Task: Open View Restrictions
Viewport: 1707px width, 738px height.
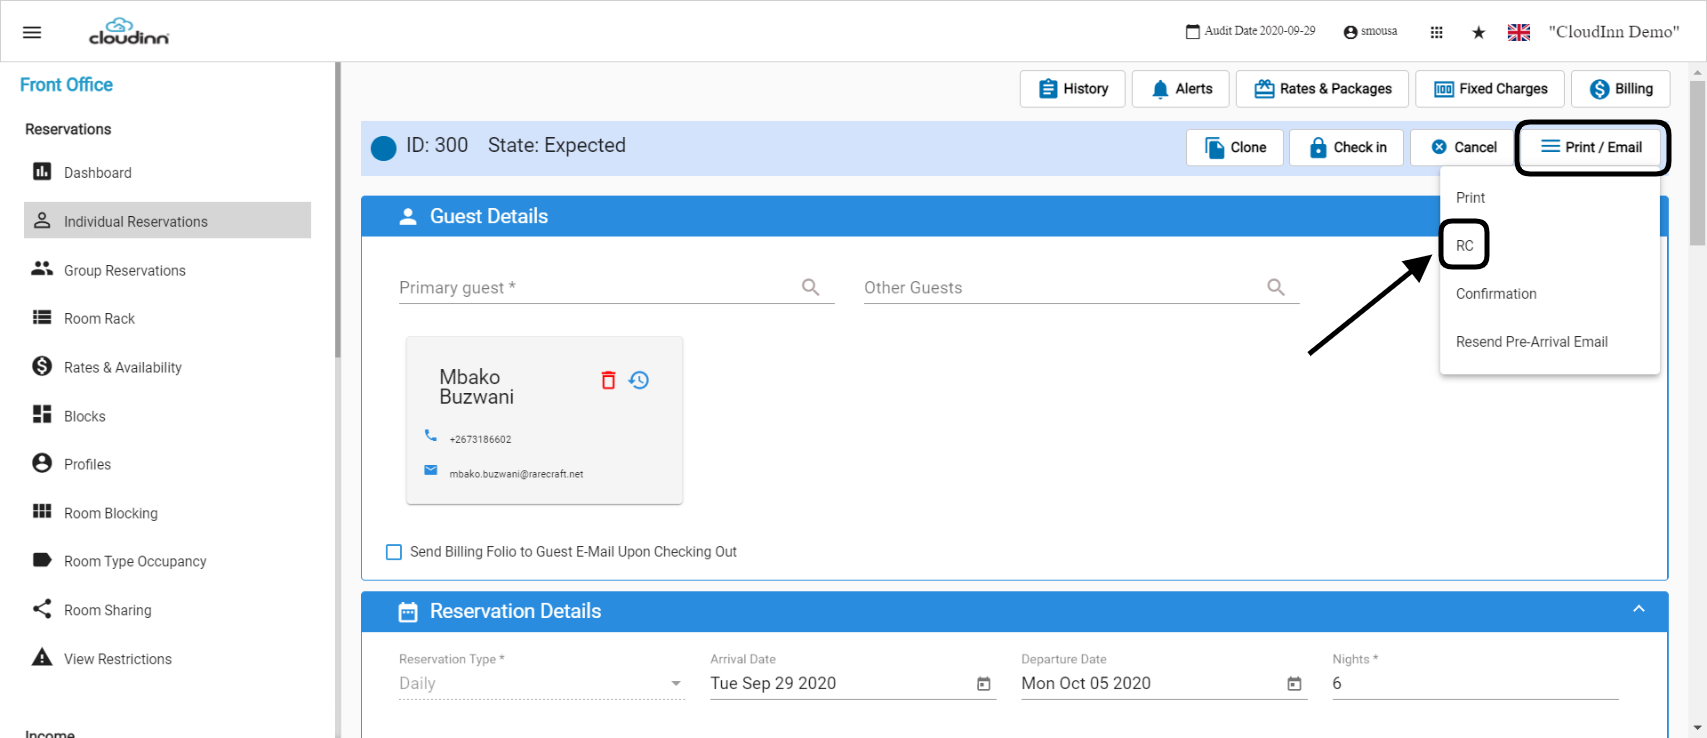Action: [167, 658]
